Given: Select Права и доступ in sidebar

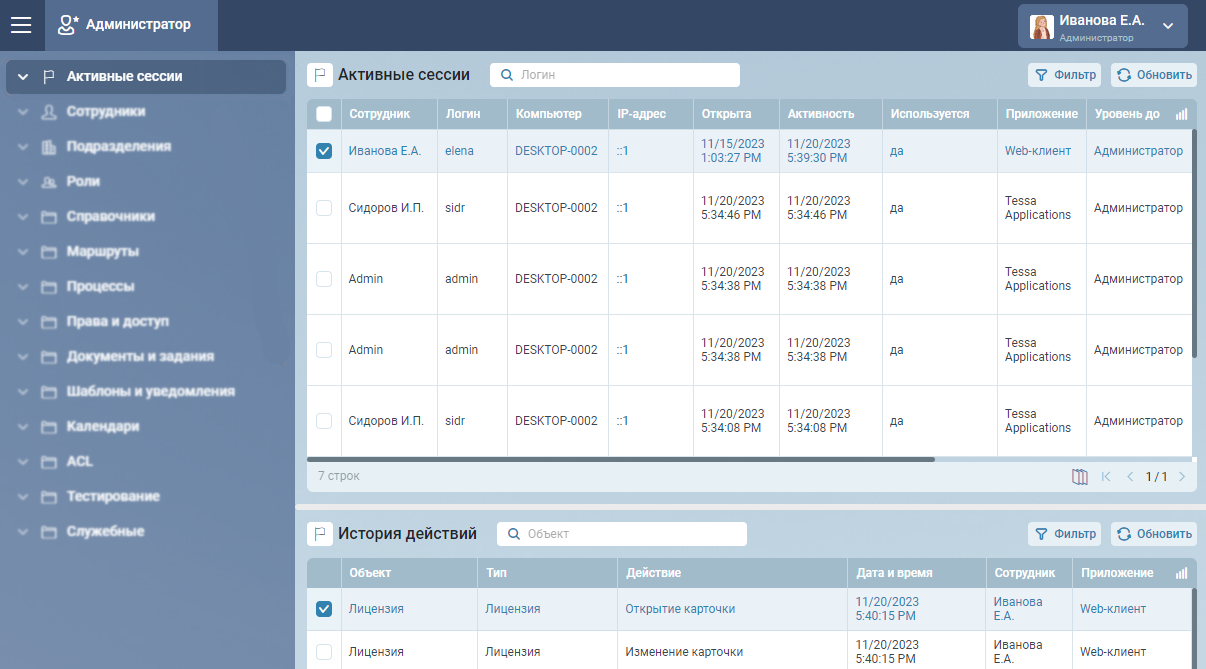Looking at the screenshot, I should pos(117,322).
